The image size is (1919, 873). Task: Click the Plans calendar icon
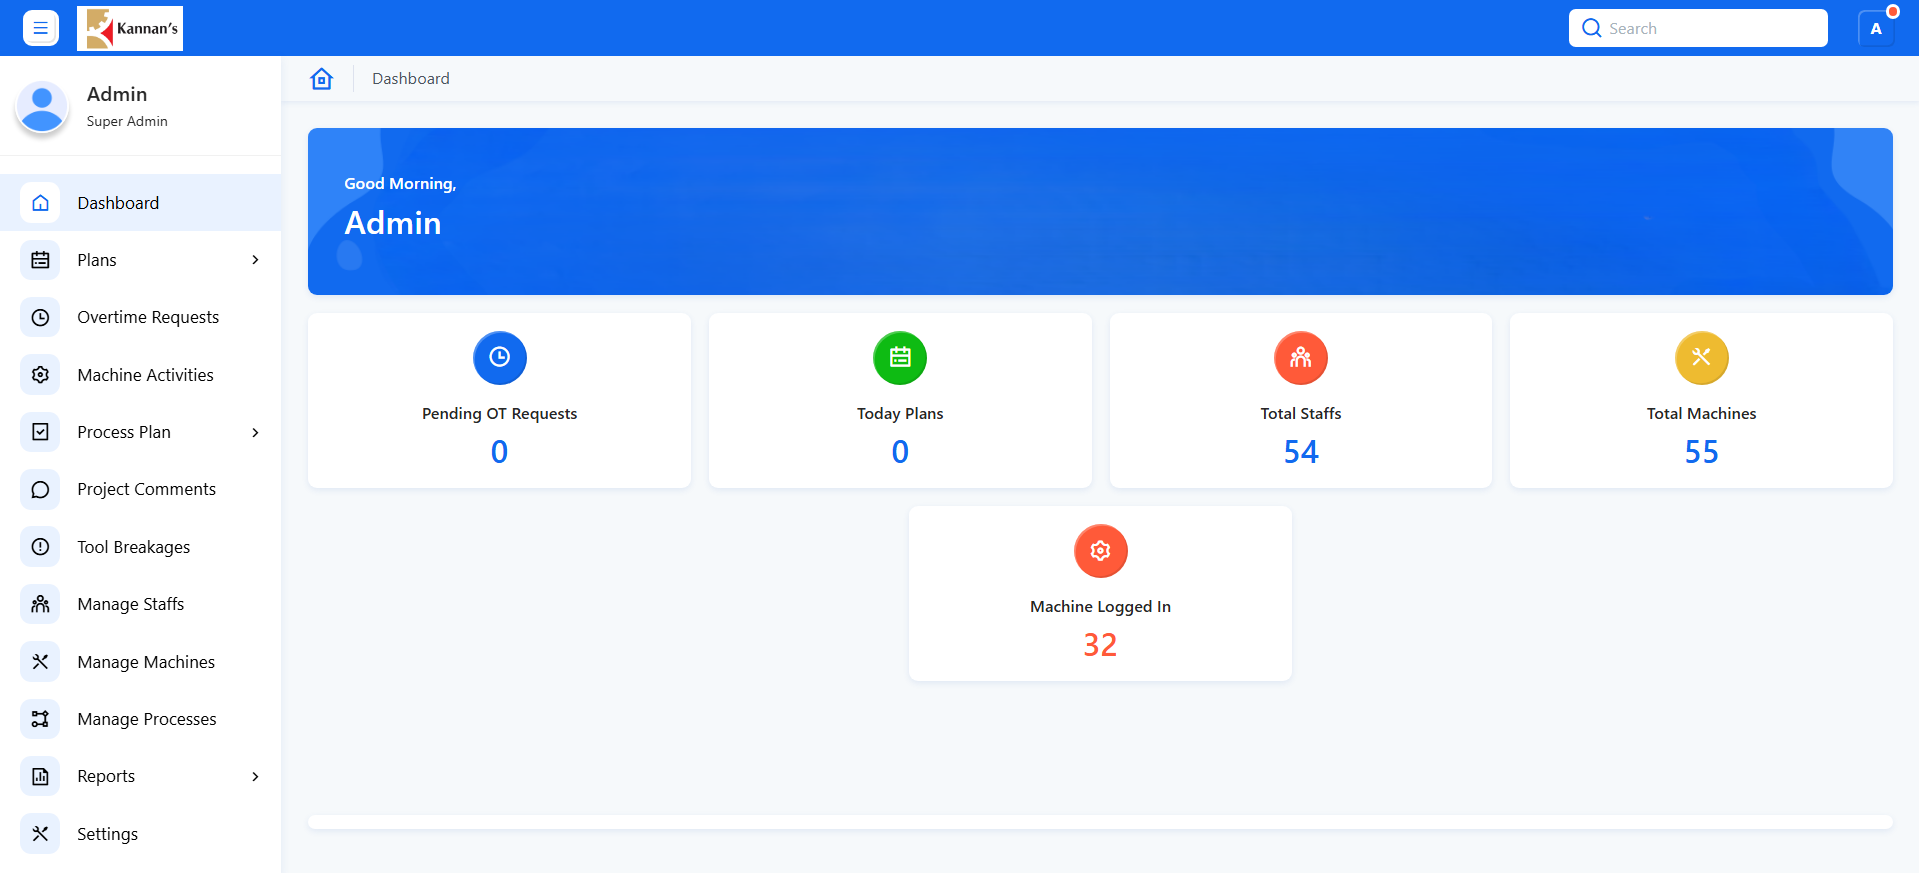click(x=40, y=260)
